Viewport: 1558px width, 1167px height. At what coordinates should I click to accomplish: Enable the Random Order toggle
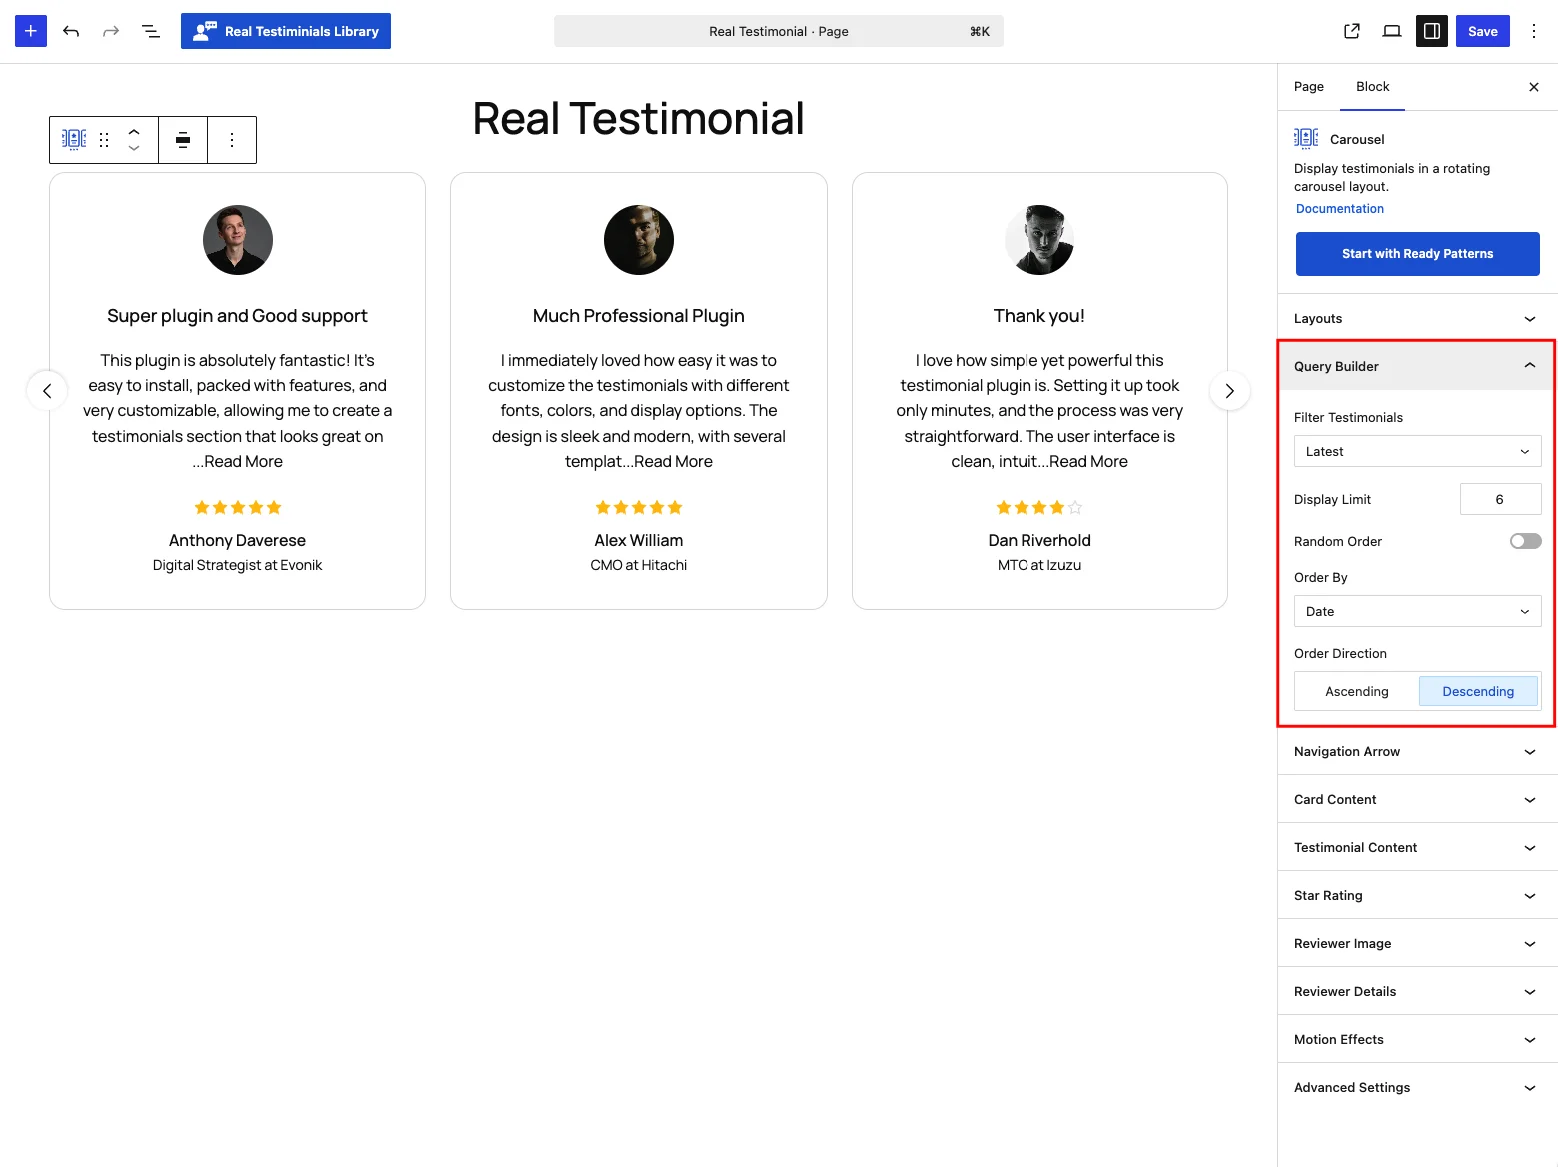pyautogui.click(x=1526, y=541)
